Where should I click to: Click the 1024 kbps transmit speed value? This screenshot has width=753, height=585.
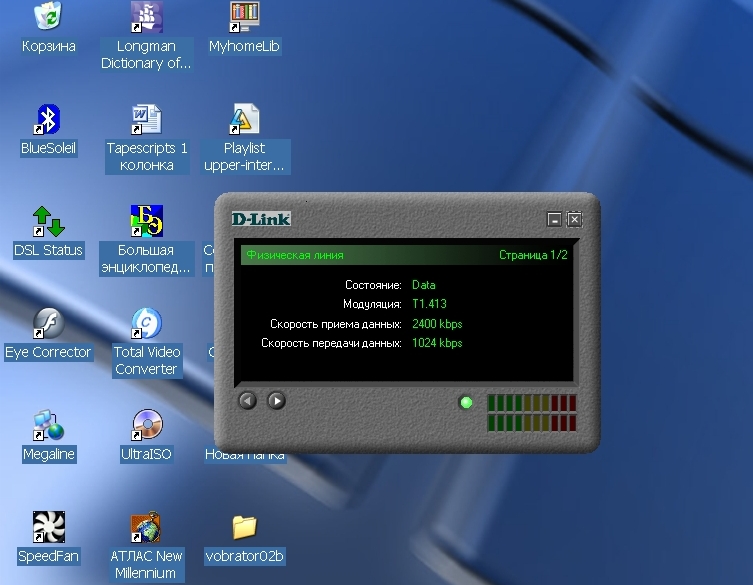coord(437,343)
